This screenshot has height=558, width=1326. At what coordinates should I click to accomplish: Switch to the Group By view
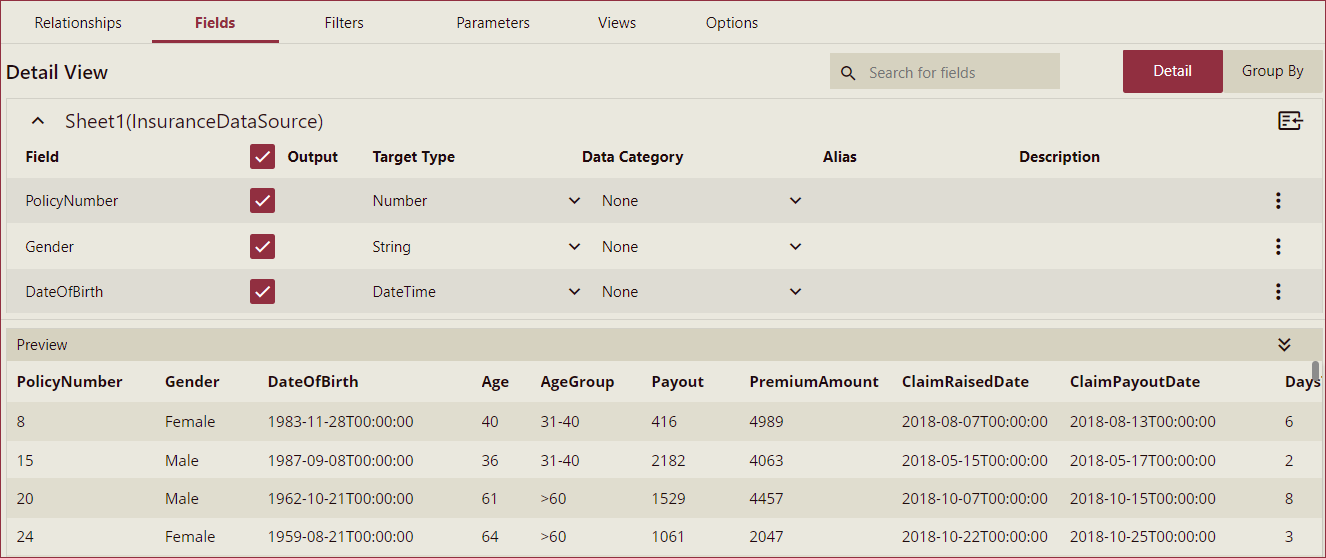coord(1273,71)
